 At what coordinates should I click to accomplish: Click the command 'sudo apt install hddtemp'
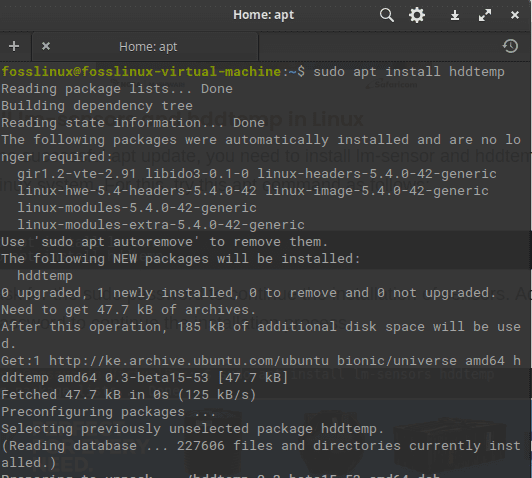point(409,72)
